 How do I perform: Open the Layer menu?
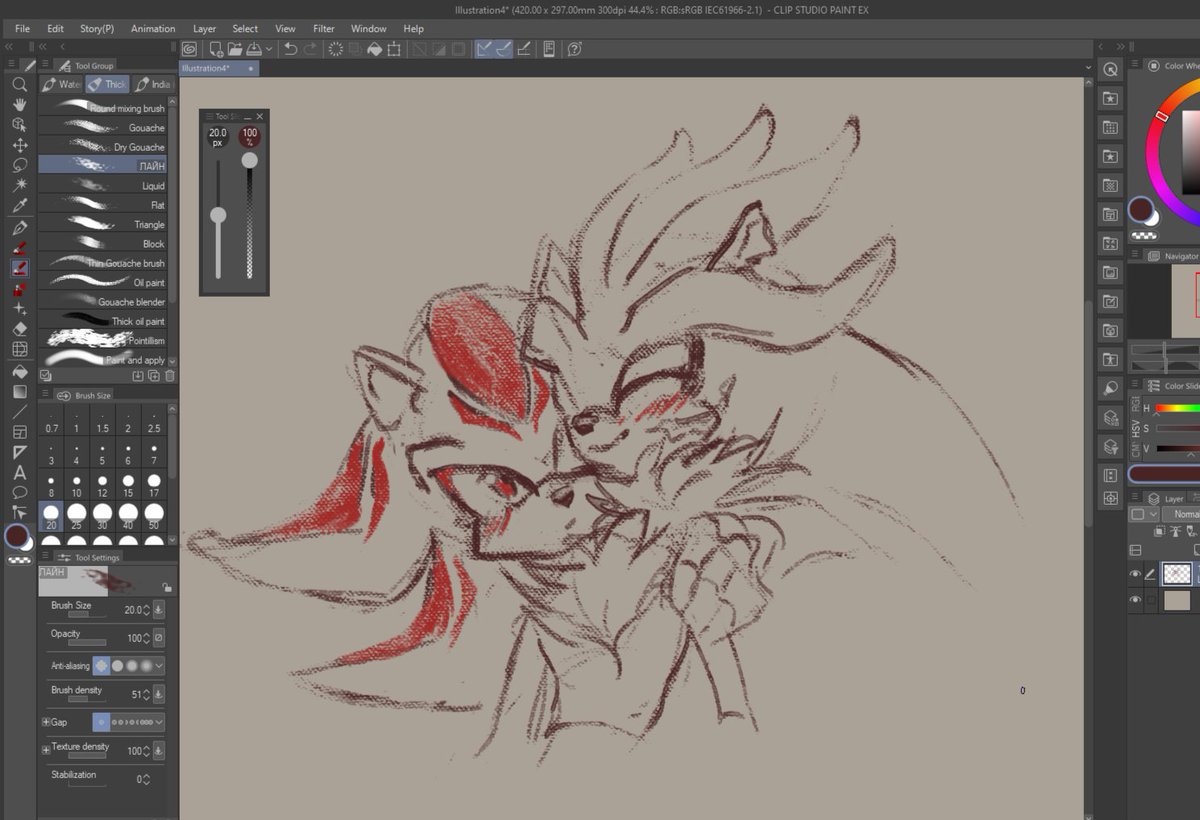tap(205, 28)
